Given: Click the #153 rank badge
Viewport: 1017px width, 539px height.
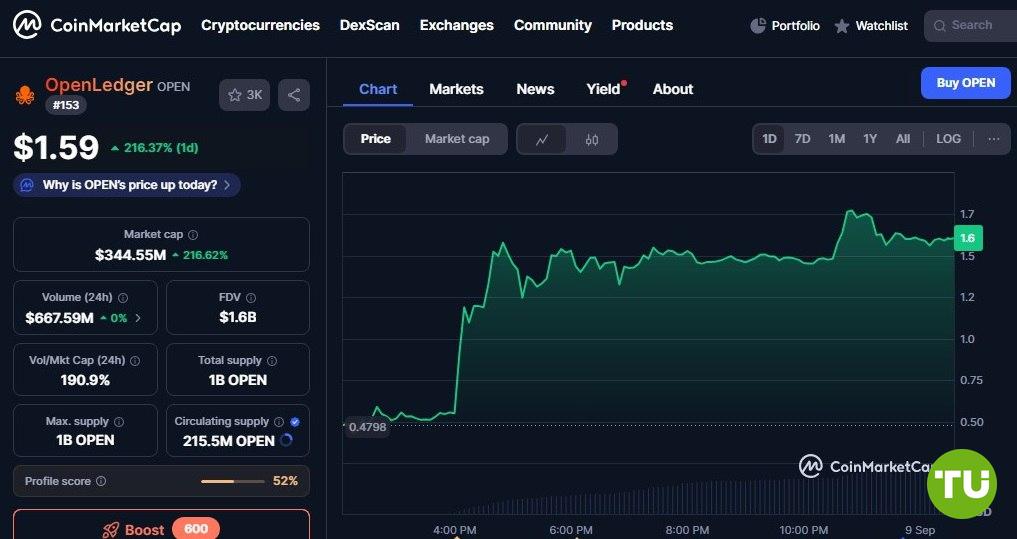Looking at the screenshot, I should [x=66, y=105].
